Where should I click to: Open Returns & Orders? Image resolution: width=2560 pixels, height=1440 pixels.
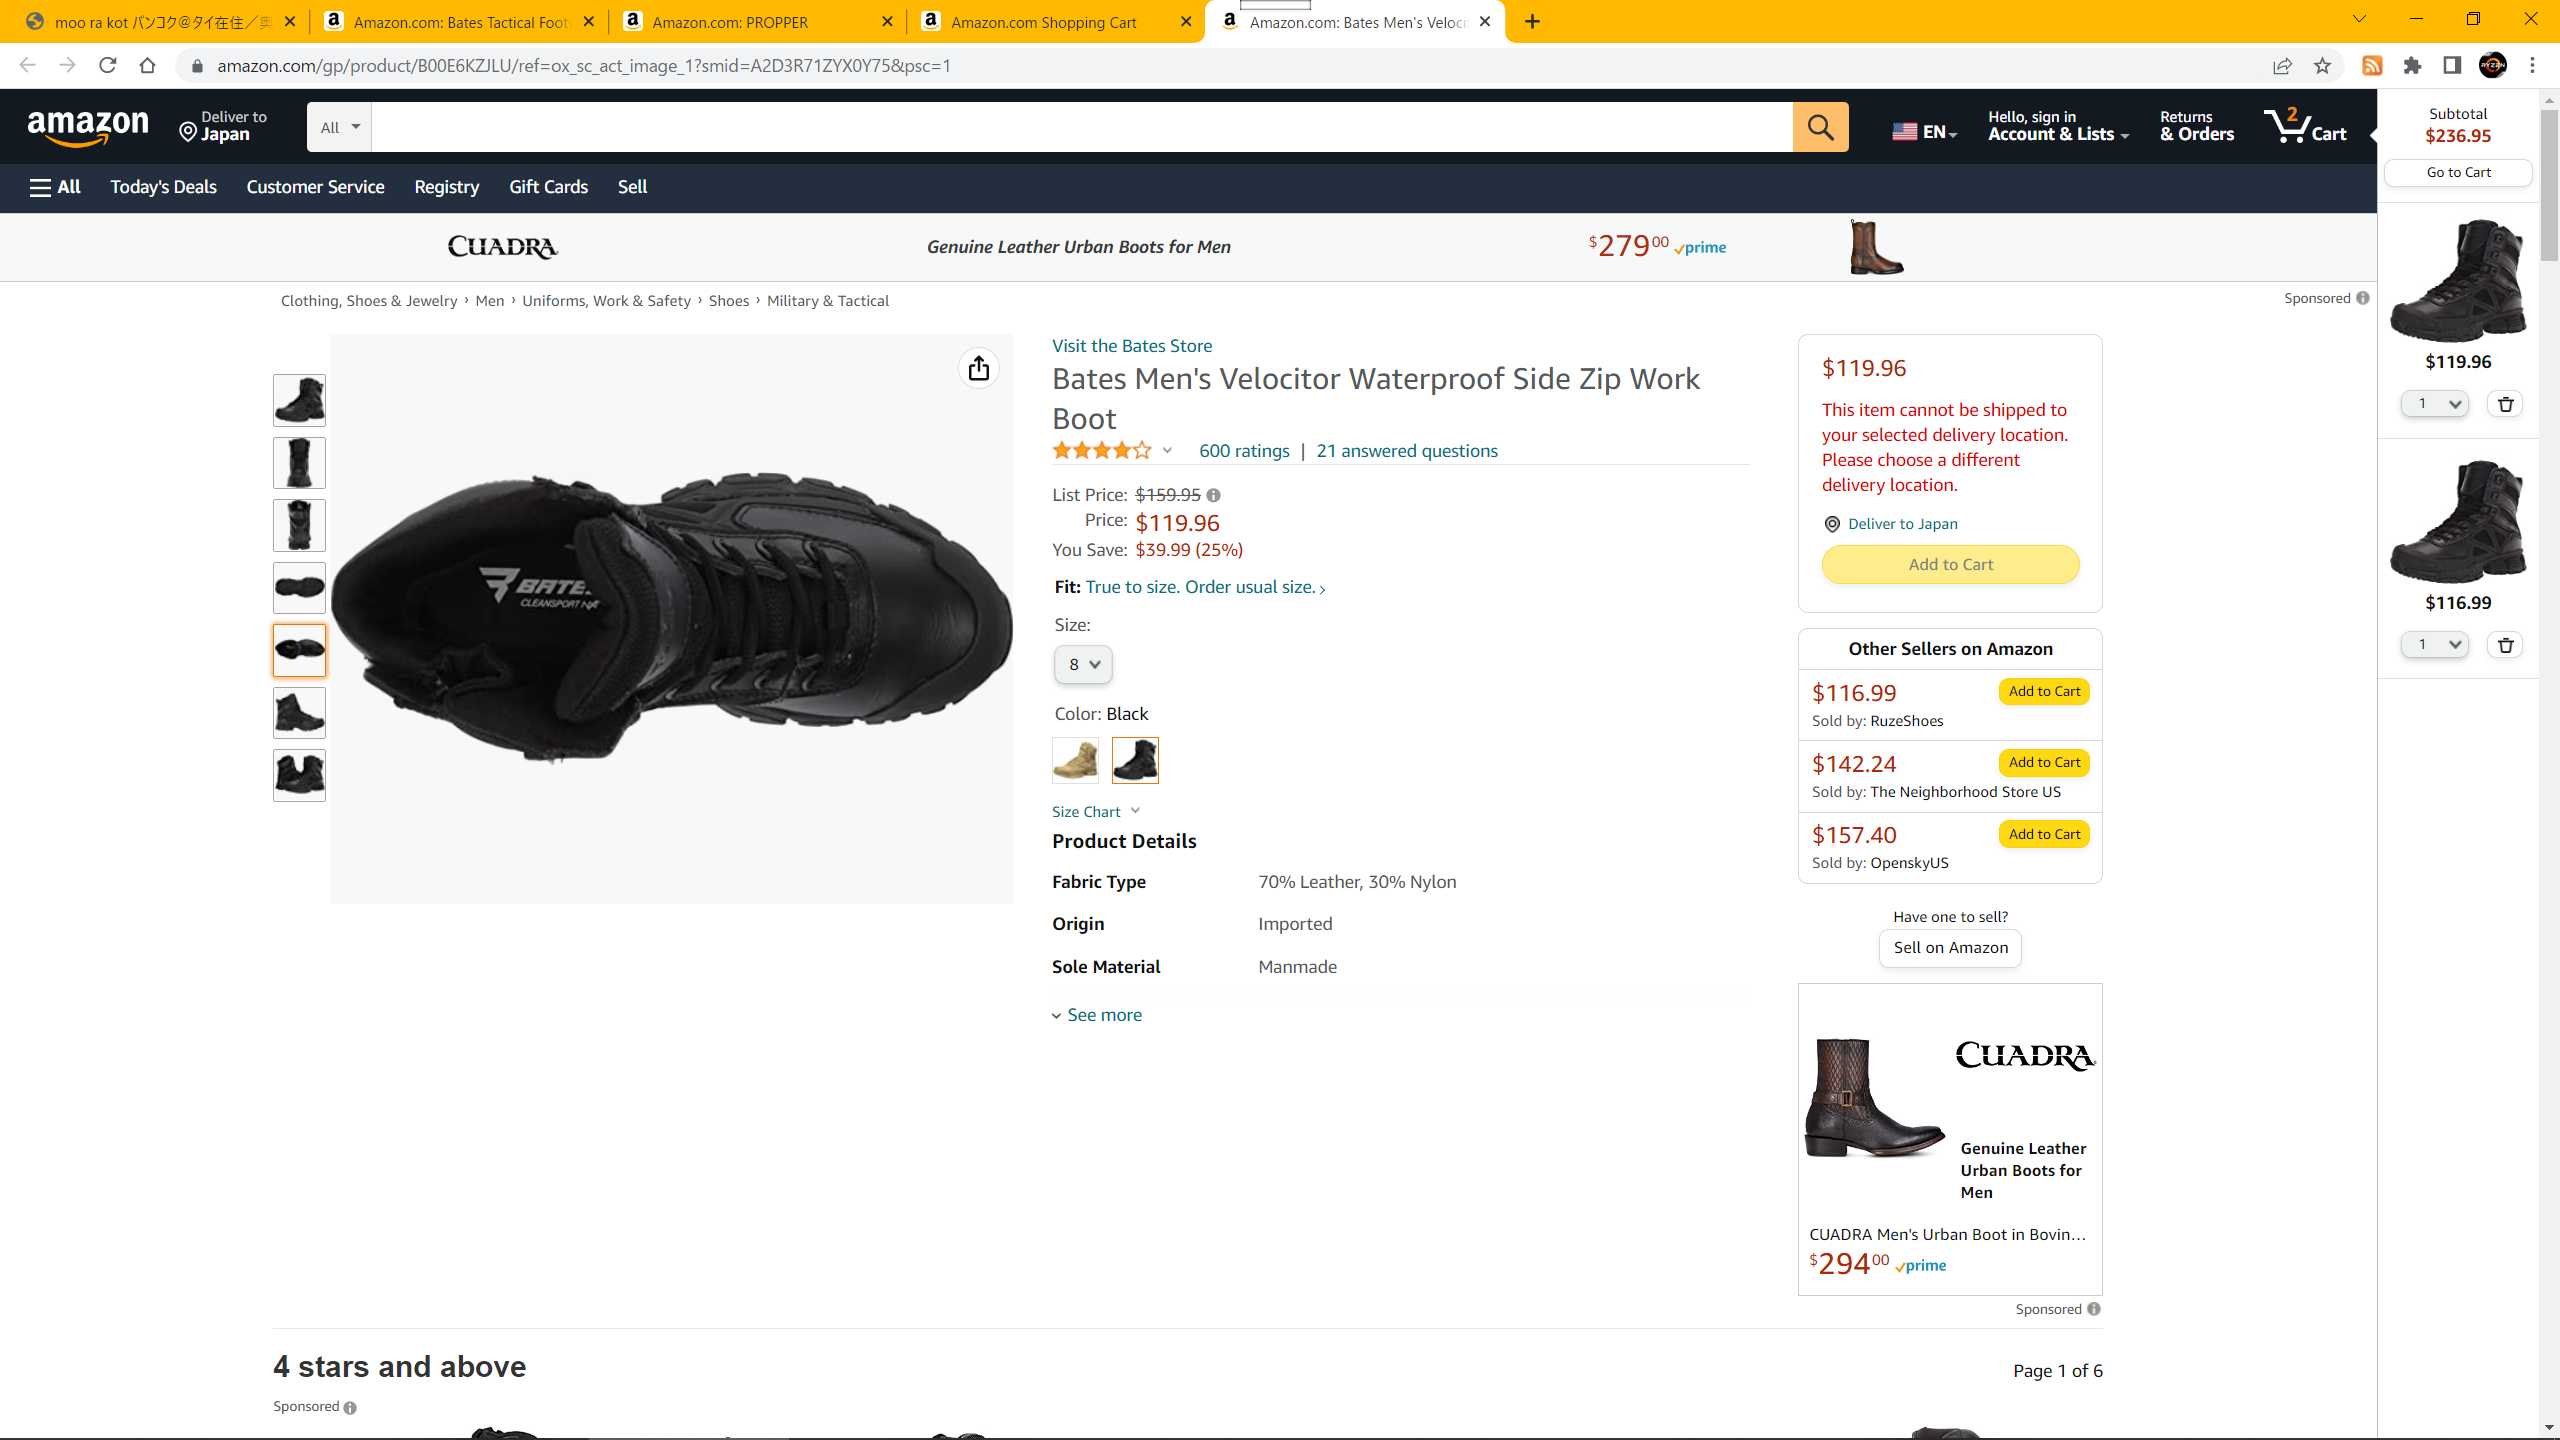coord(2196,127)
